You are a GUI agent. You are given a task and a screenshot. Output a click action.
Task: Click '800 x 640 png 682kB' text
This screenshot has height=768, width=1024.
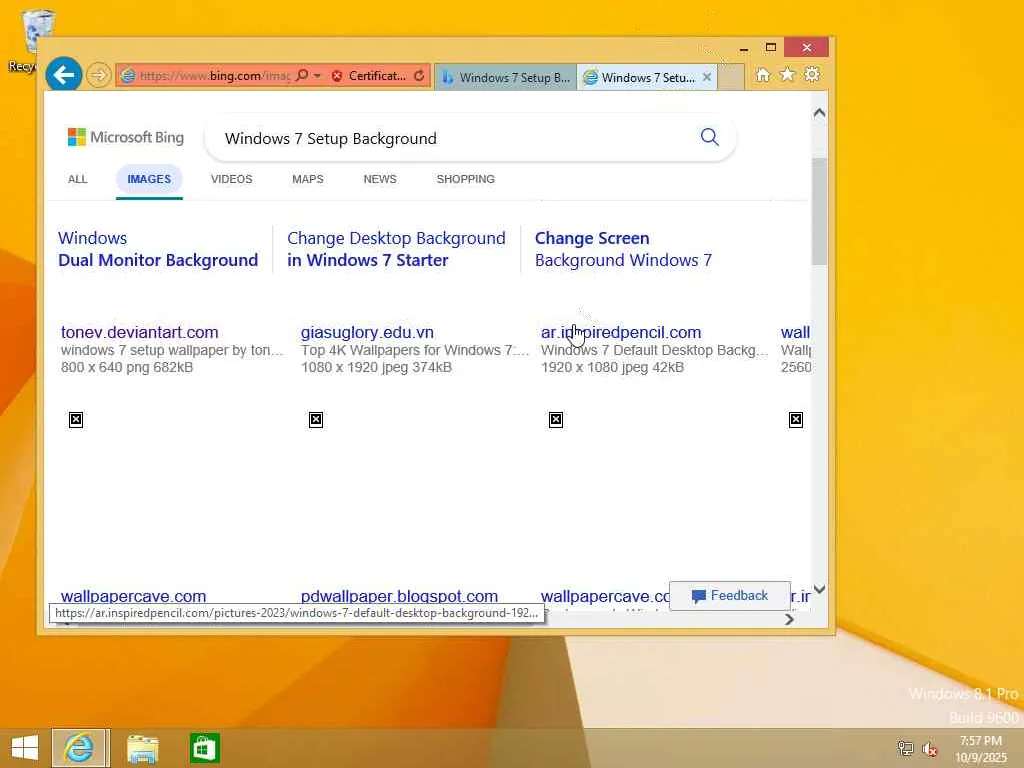(127, 367)
